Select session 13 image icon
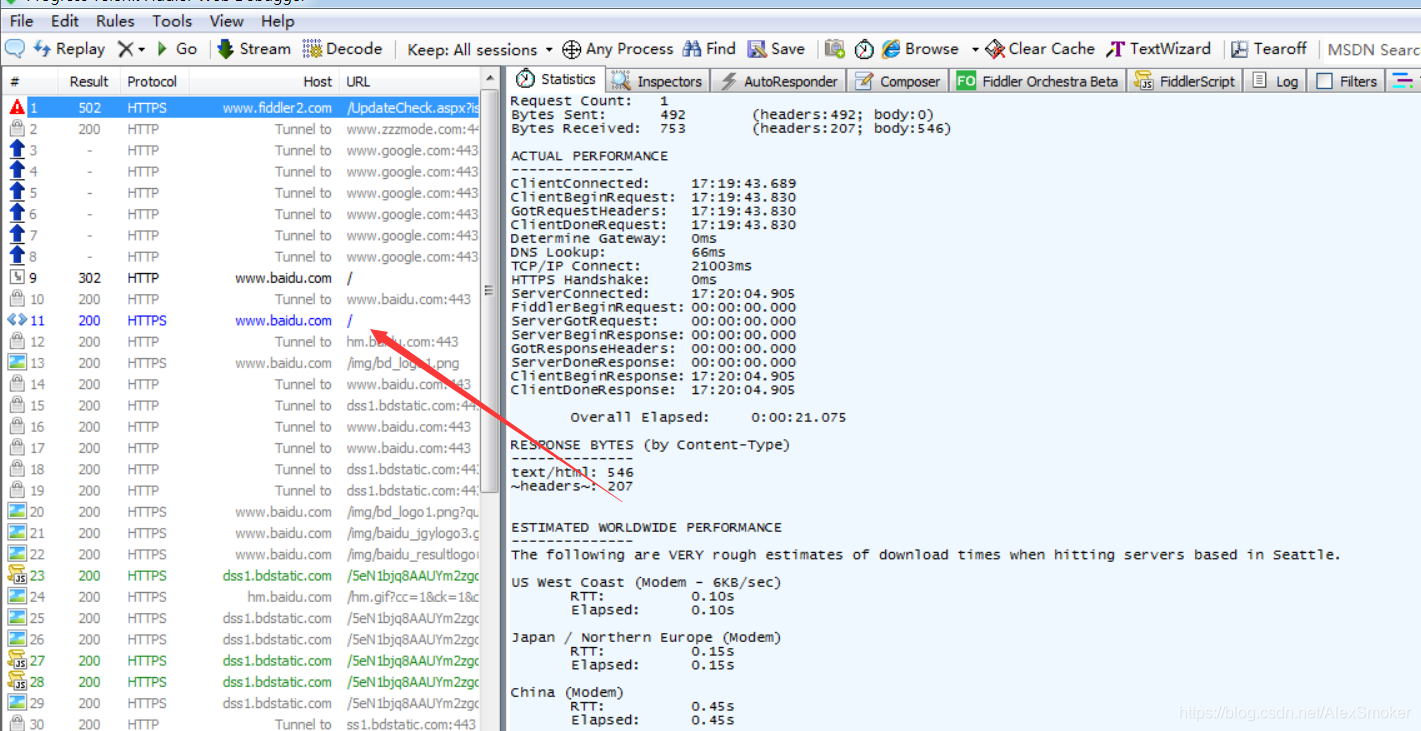Image resolution: width=1421 pixels, height=731 pixels. tap(17, 363)
